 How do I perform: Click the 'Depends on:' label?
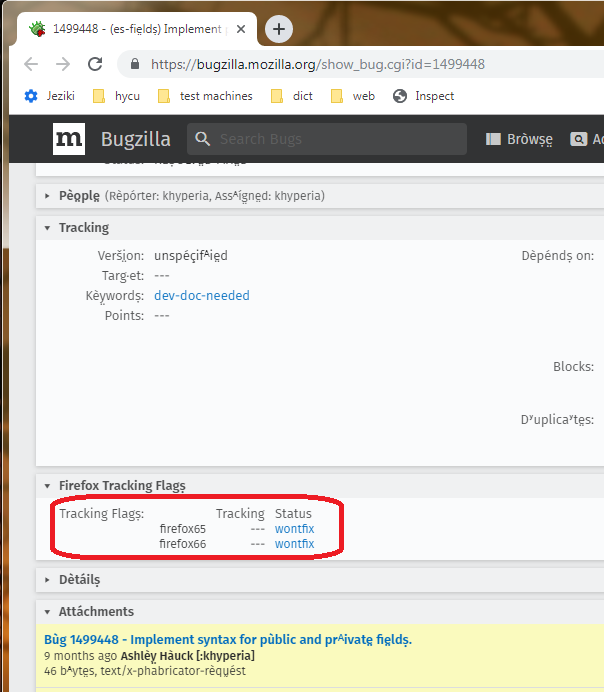pyautogui.click(x=558, y=256)
